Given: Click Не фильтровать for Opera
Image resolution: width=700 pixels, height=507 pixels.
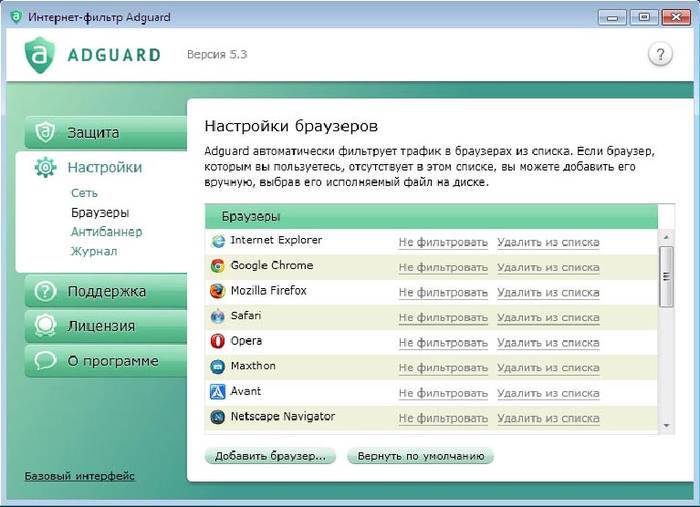Looking at the screenshot, I should [x=443, y=343].
